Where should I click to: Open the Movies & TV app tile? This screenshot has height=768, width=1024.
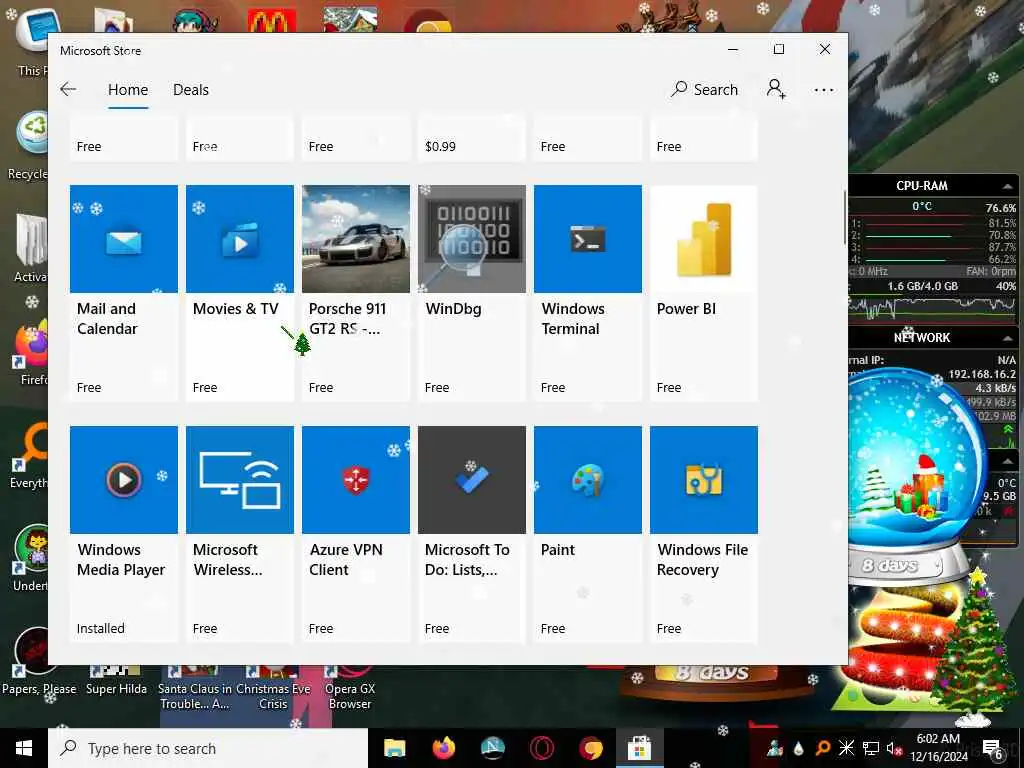point(240,293)
